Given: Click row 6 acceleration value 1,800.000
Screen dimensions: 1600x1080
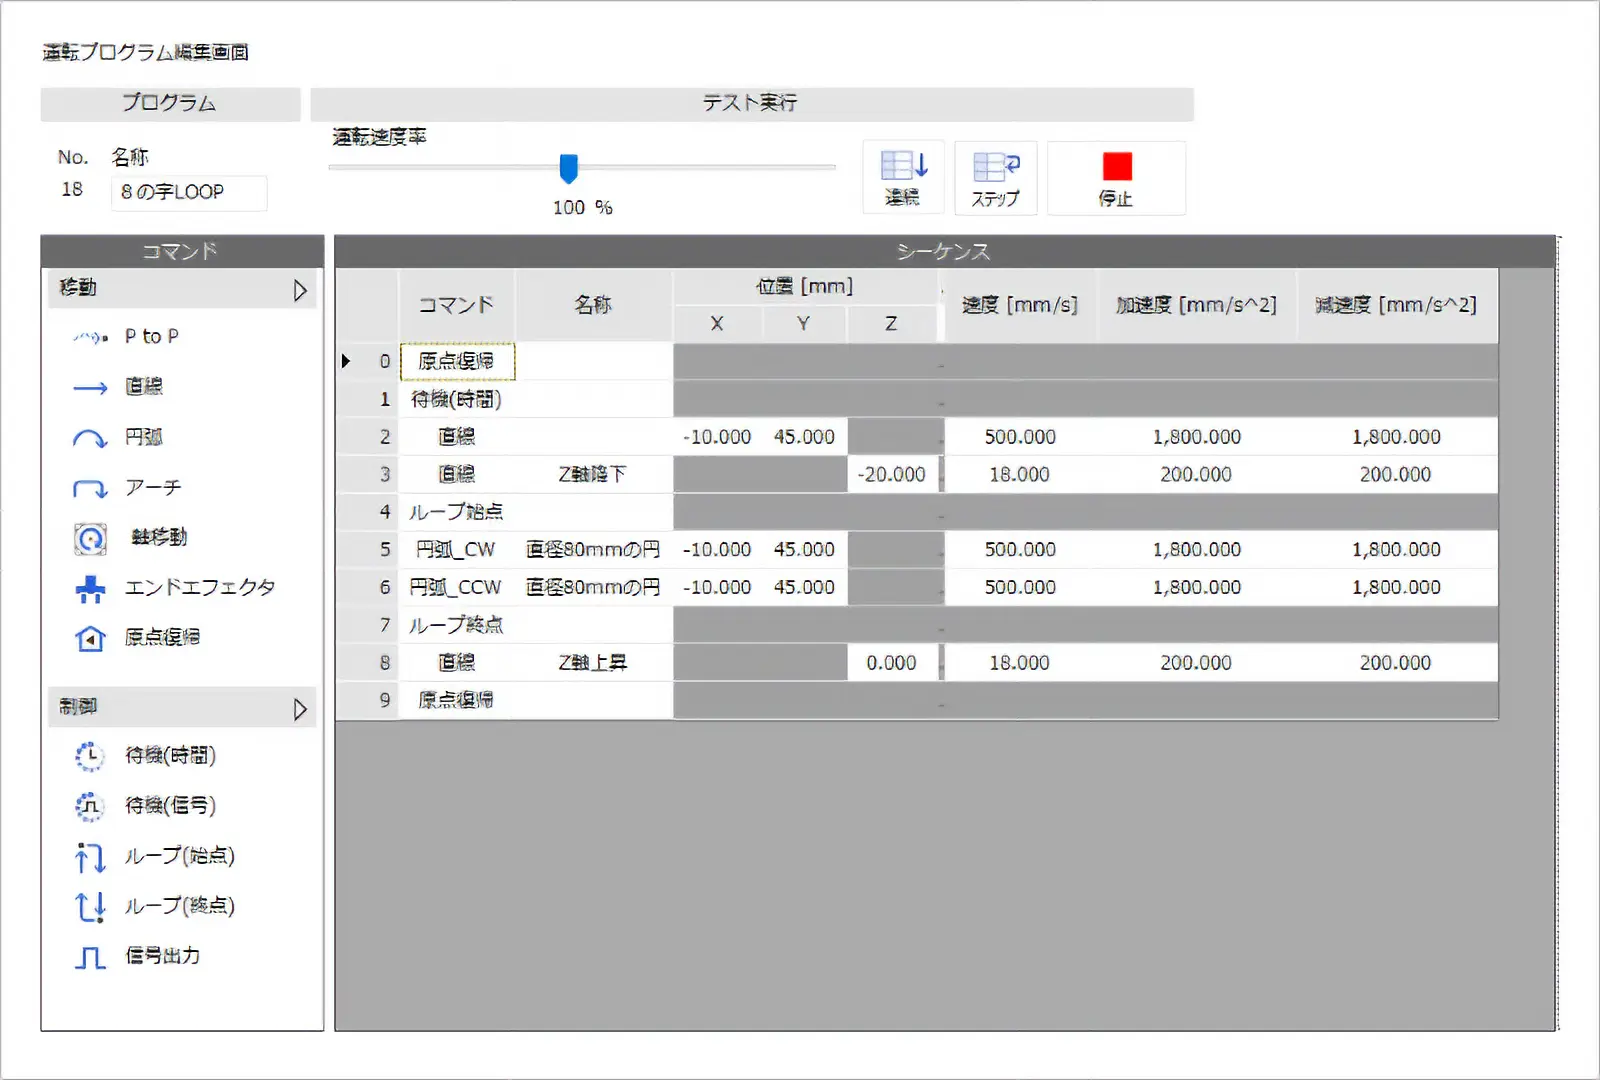Looking at the screenshot, I should pos(1196,587).
